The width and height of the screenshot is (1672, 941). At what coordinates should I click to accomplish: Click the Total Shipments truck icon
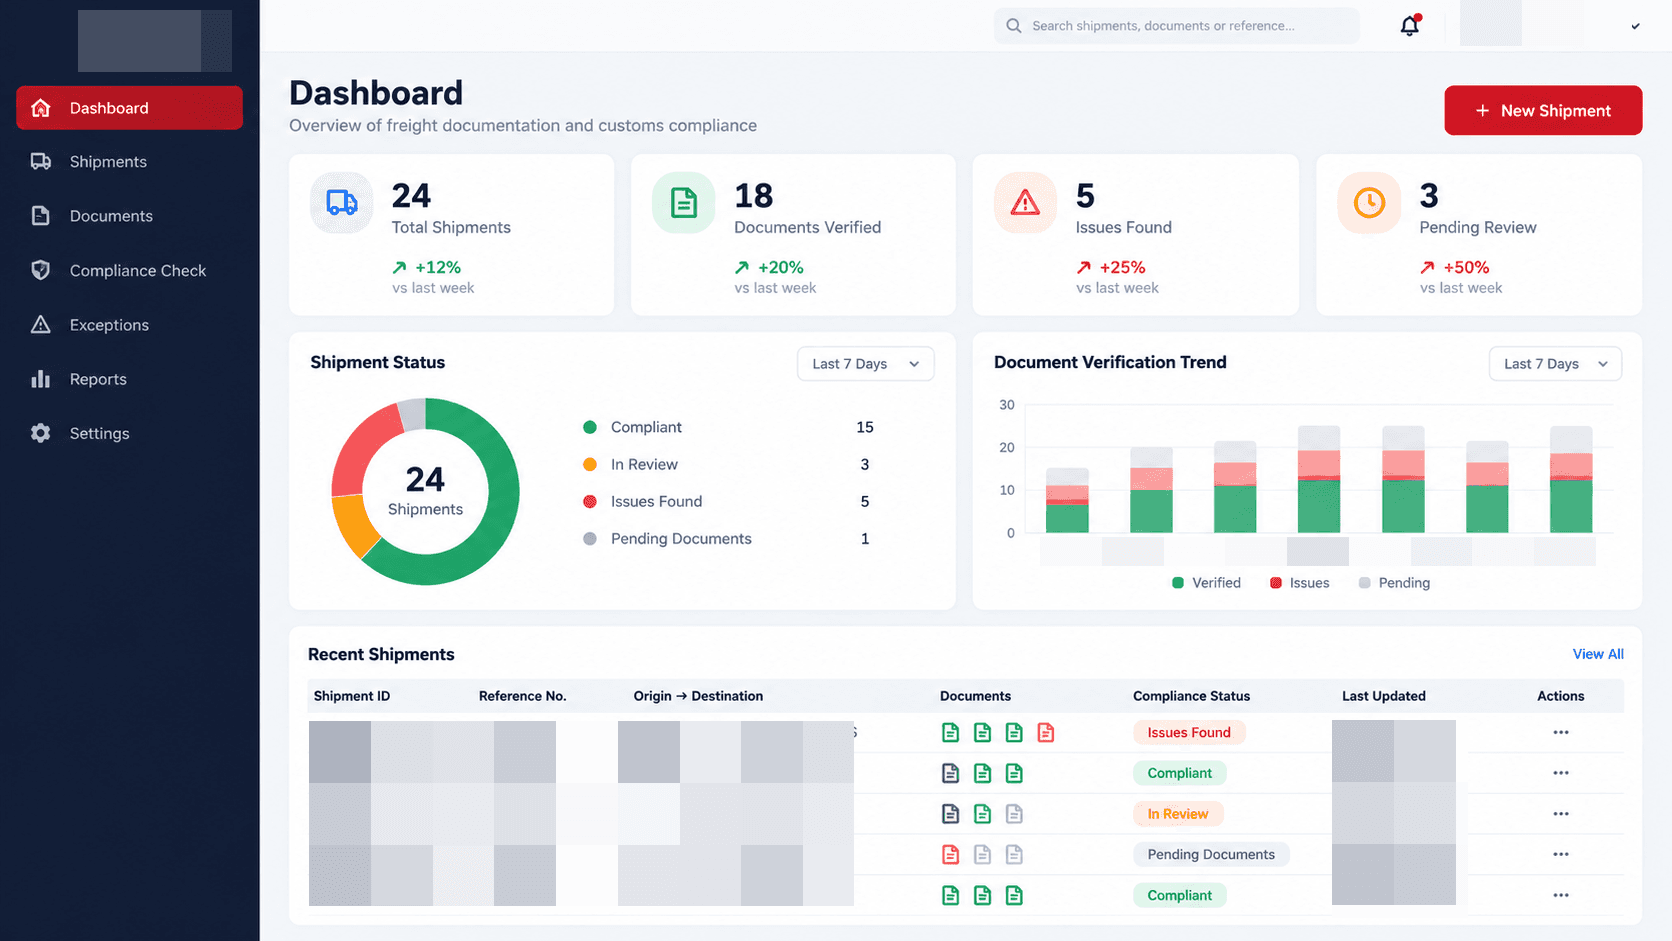(342, 203)
